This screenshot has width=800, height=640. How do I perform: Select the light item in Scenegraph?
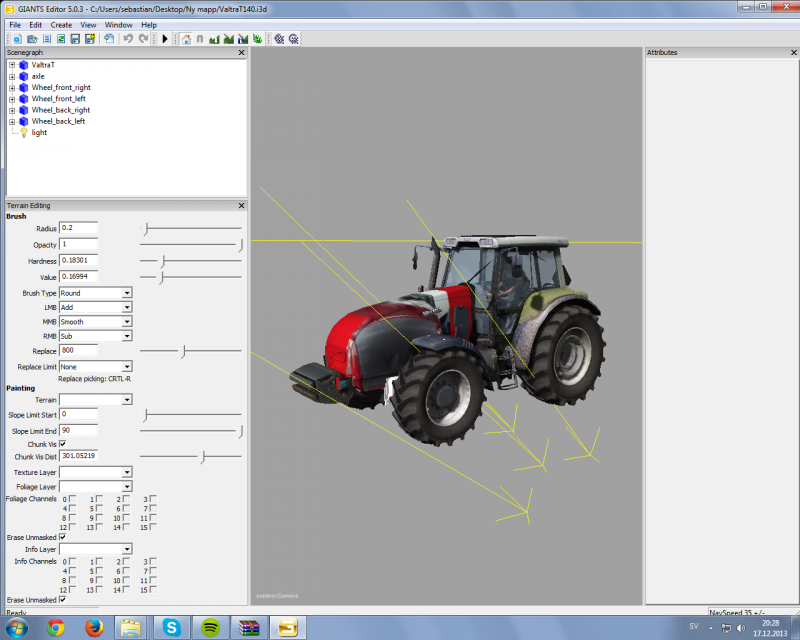[39, 133]
